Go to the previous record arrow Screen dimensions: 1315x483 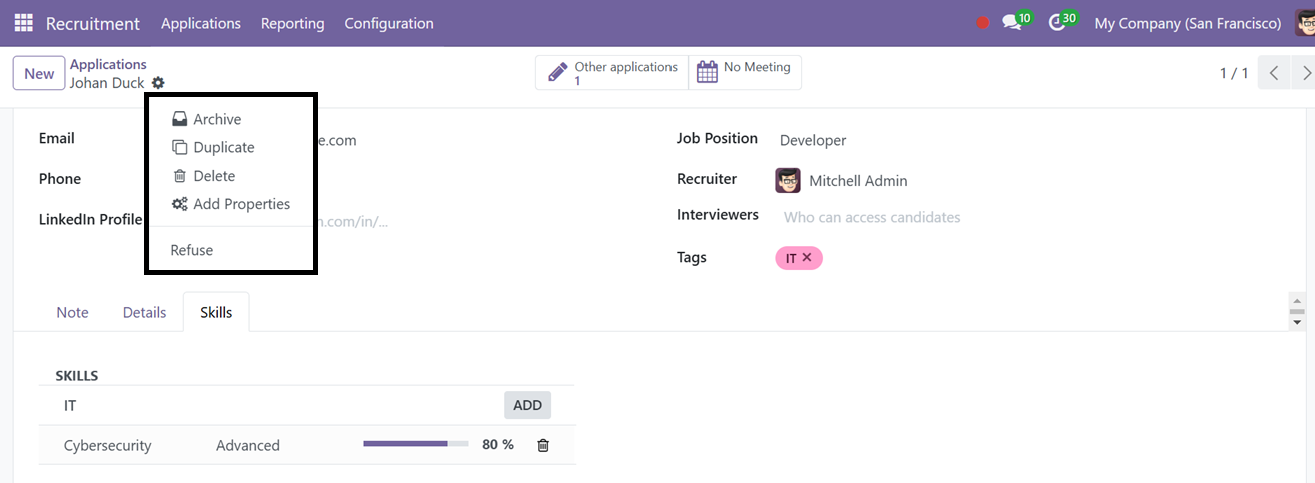point(1274,73)
